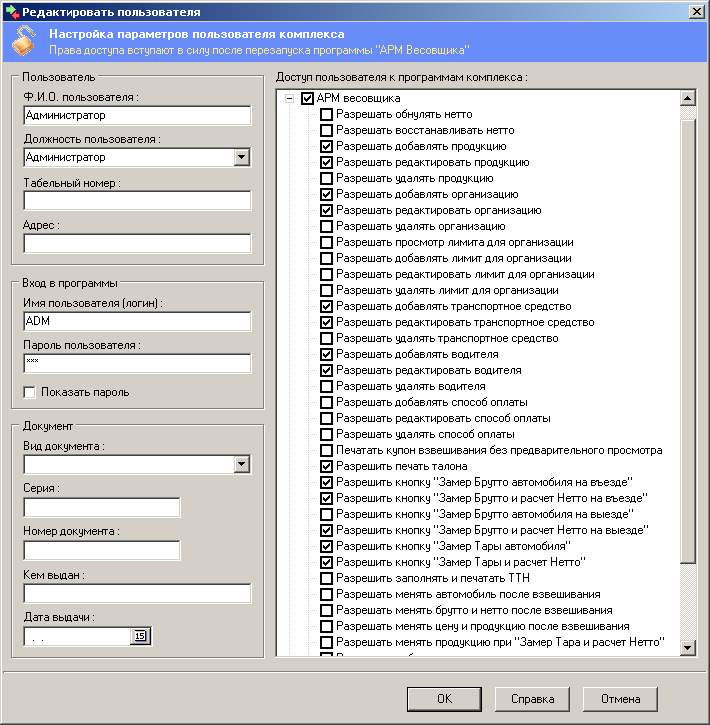Open the Должность пользователя dropdown
This screenshot has height=725, width=710.
click(x=241, y=157)
